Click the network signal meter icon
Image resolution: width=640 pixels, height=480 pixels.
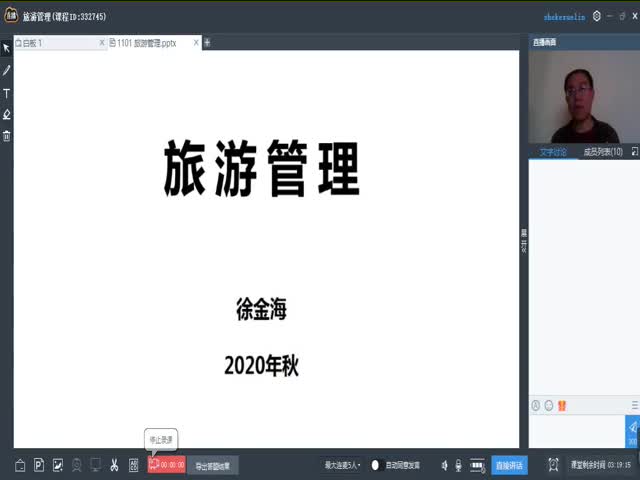coord(477,465)
